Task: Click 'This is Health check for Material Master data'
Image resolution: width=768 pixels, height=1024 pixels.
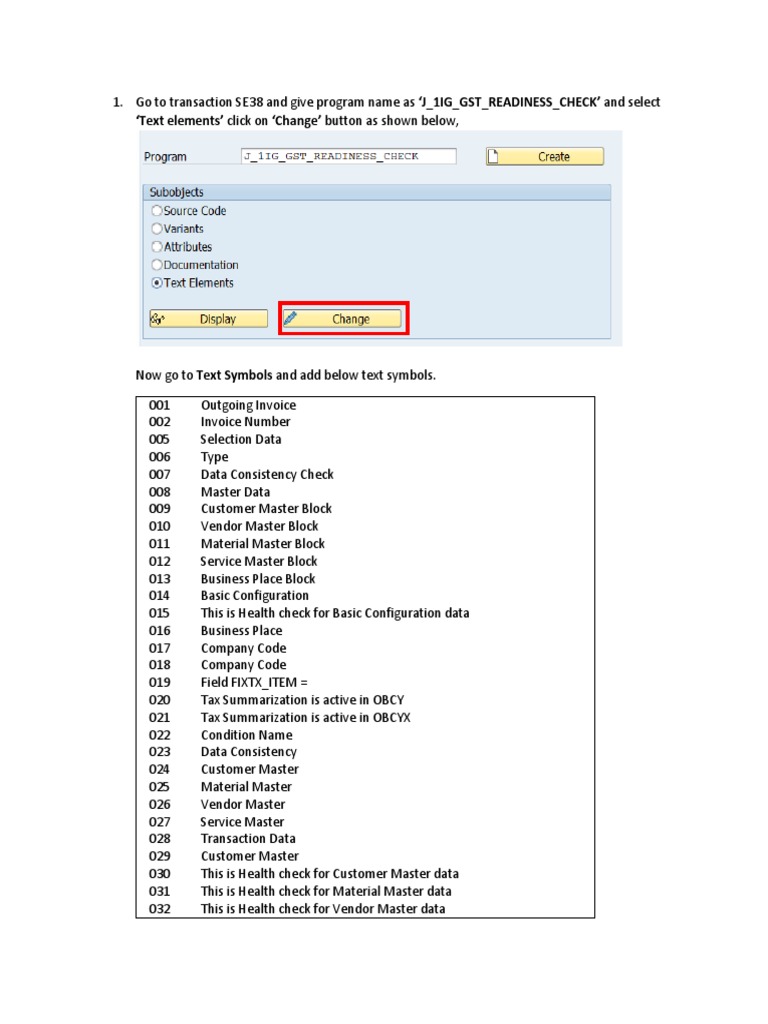Action: click(x=326, y=891)
